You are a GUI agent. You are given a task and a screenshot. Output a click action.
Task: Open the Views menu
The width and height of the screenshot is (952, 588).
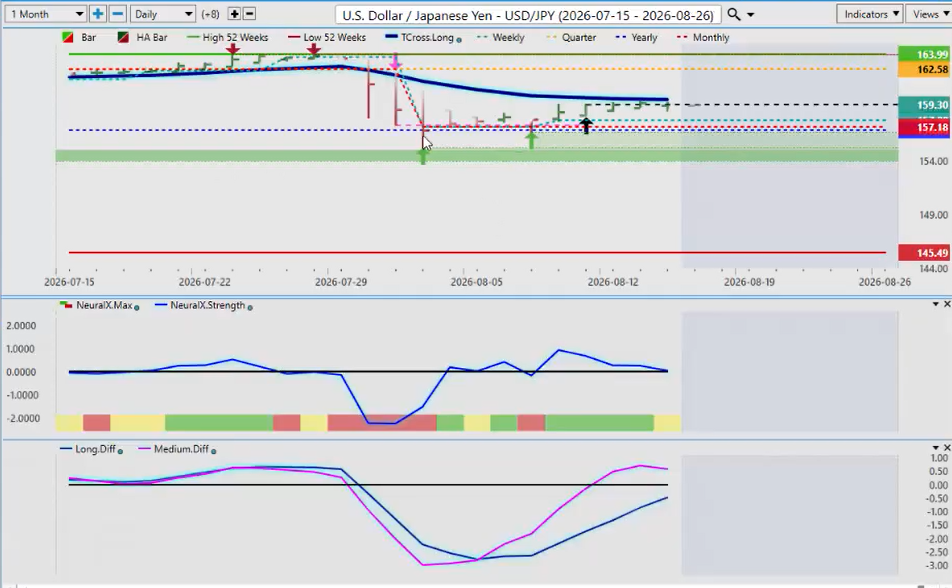tap(930, 14)
